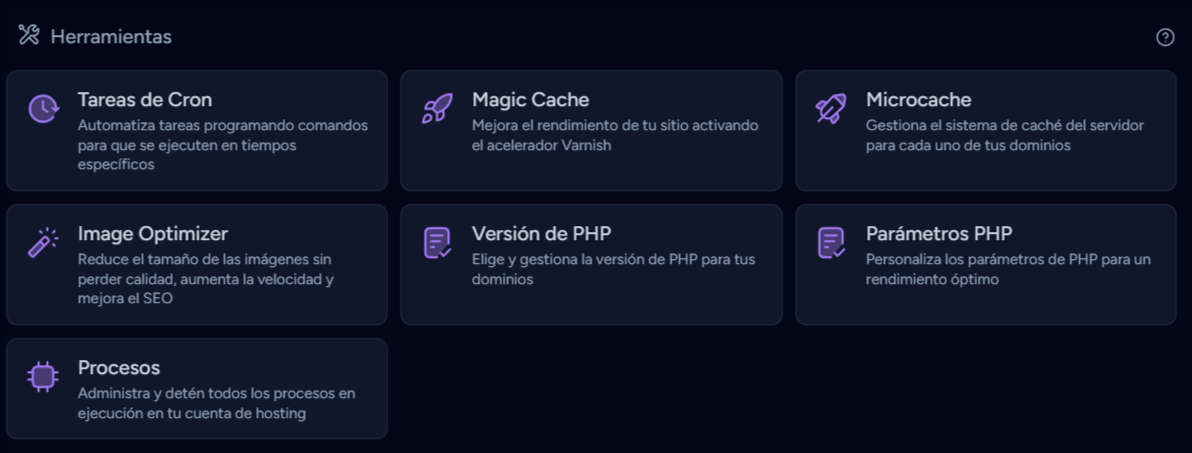
Task: Click the Tareas de Cron clock icon
Action: [43, 108]
